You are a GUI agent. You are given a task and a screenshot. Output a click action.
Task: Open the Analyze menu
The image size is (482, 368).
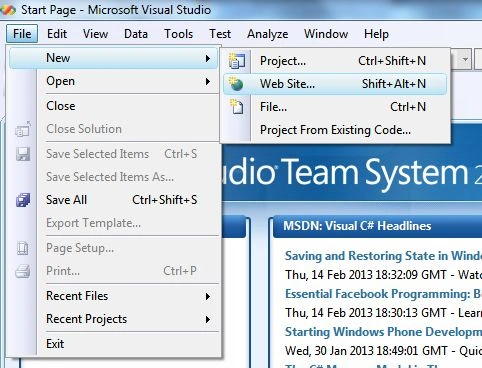click(268, 34)
